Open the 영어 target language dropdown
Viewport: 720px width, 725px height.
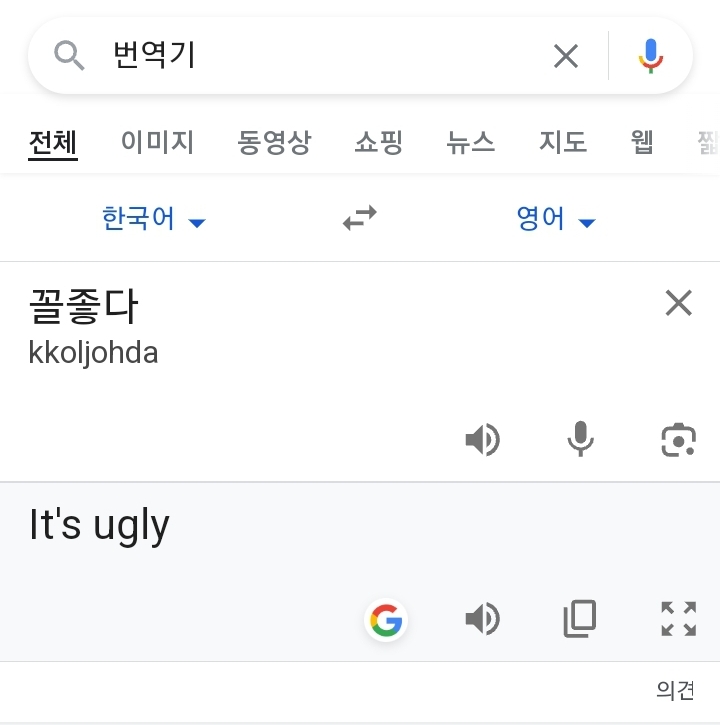555,219
